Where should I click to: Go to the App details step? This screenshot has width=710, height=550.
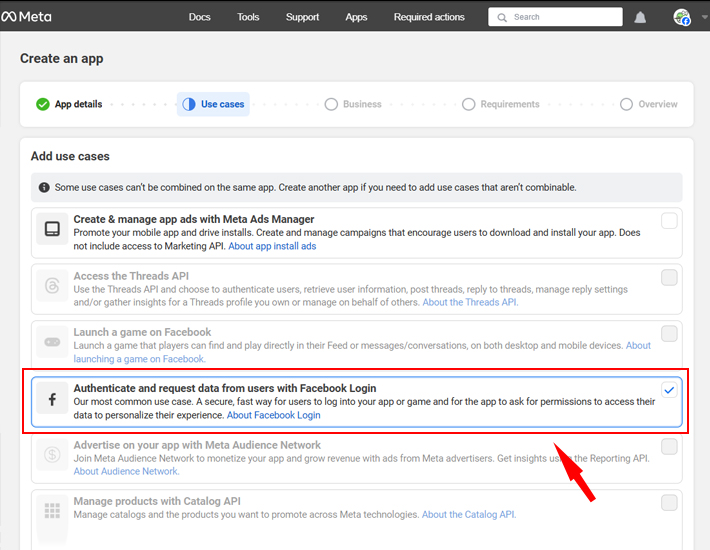[x=69, y=104]
